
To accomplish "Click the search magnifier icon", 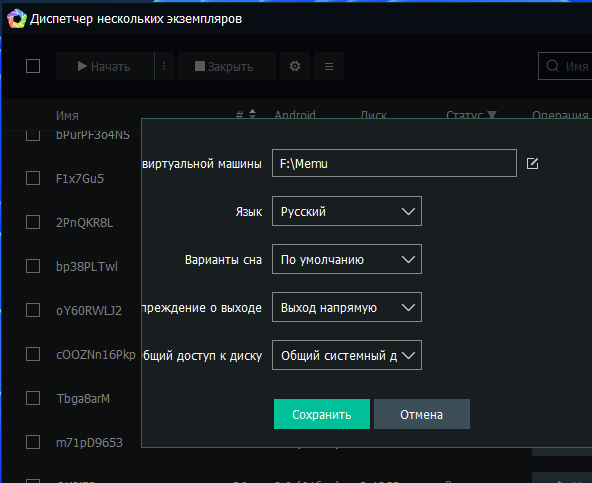I will point(552,66).
